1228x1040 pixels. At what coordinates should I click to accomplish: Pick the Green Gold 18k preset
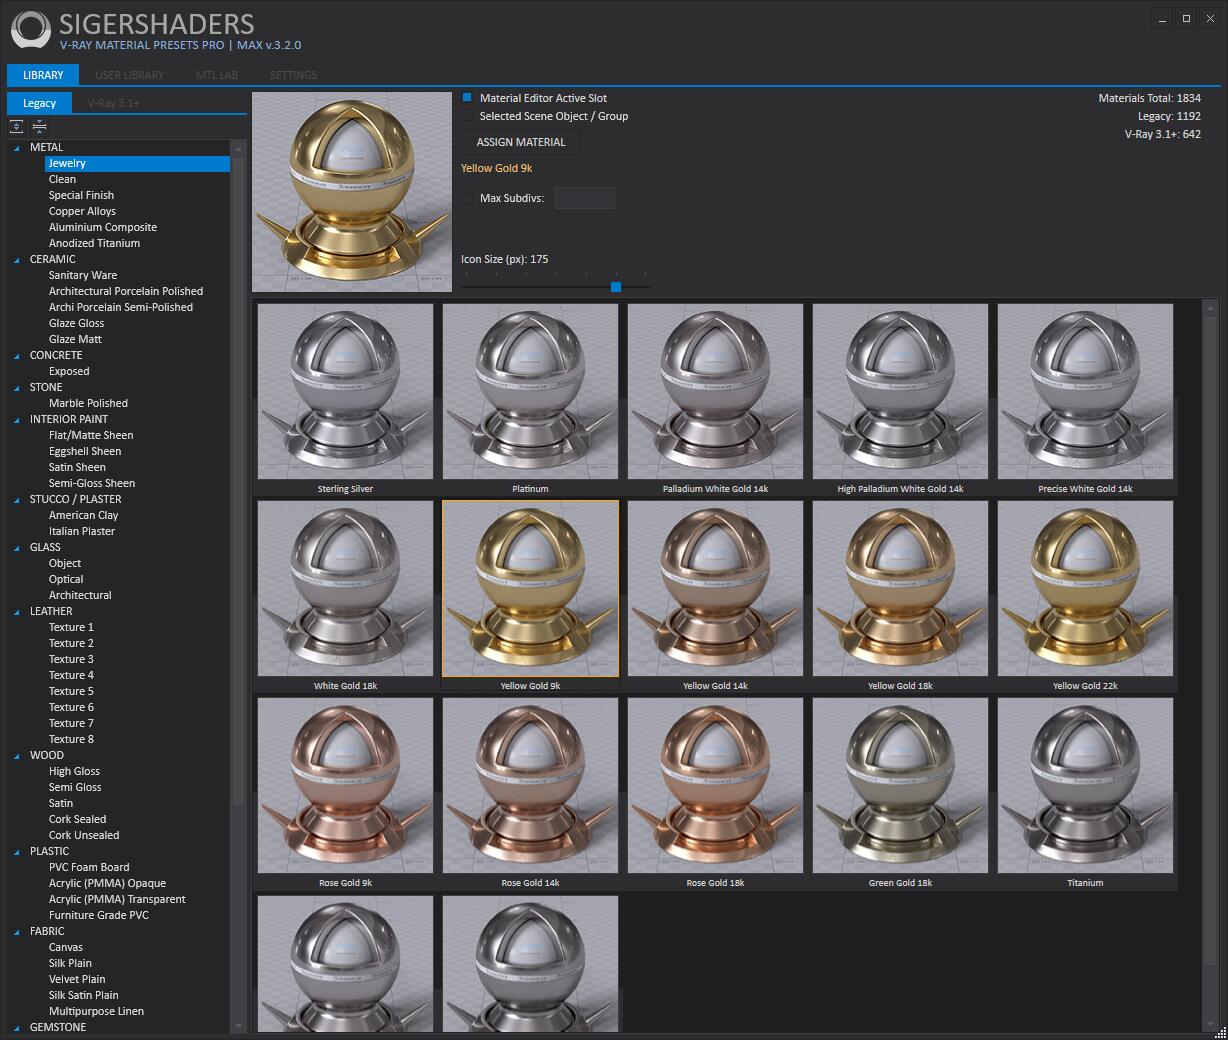(x=900, y=786)
